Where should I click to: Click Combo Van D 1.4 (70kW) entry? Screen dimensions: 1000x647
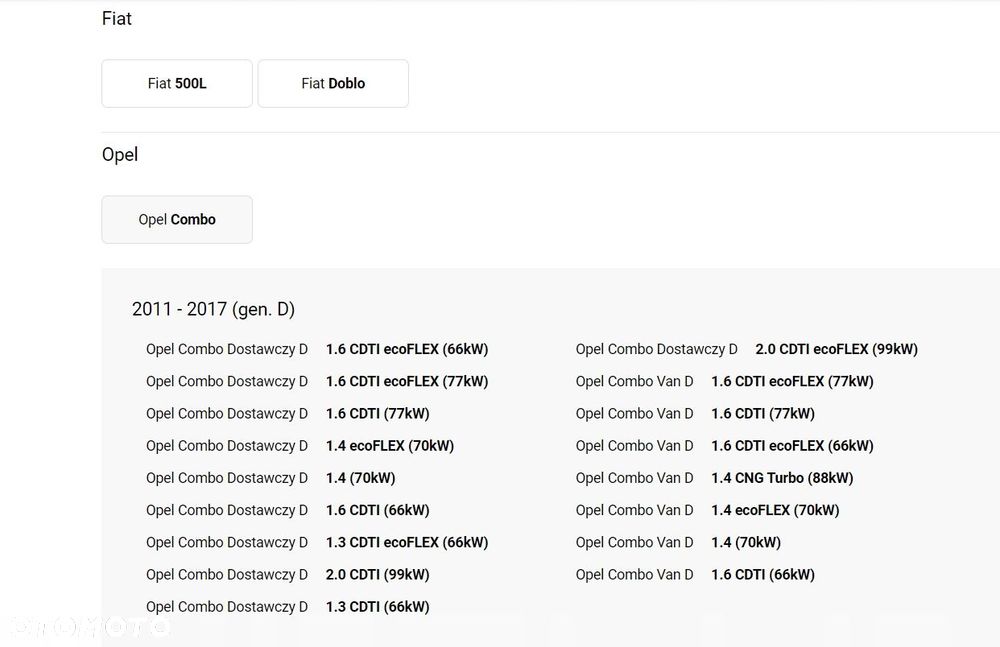pyautogui.click(x=678, y=542)
